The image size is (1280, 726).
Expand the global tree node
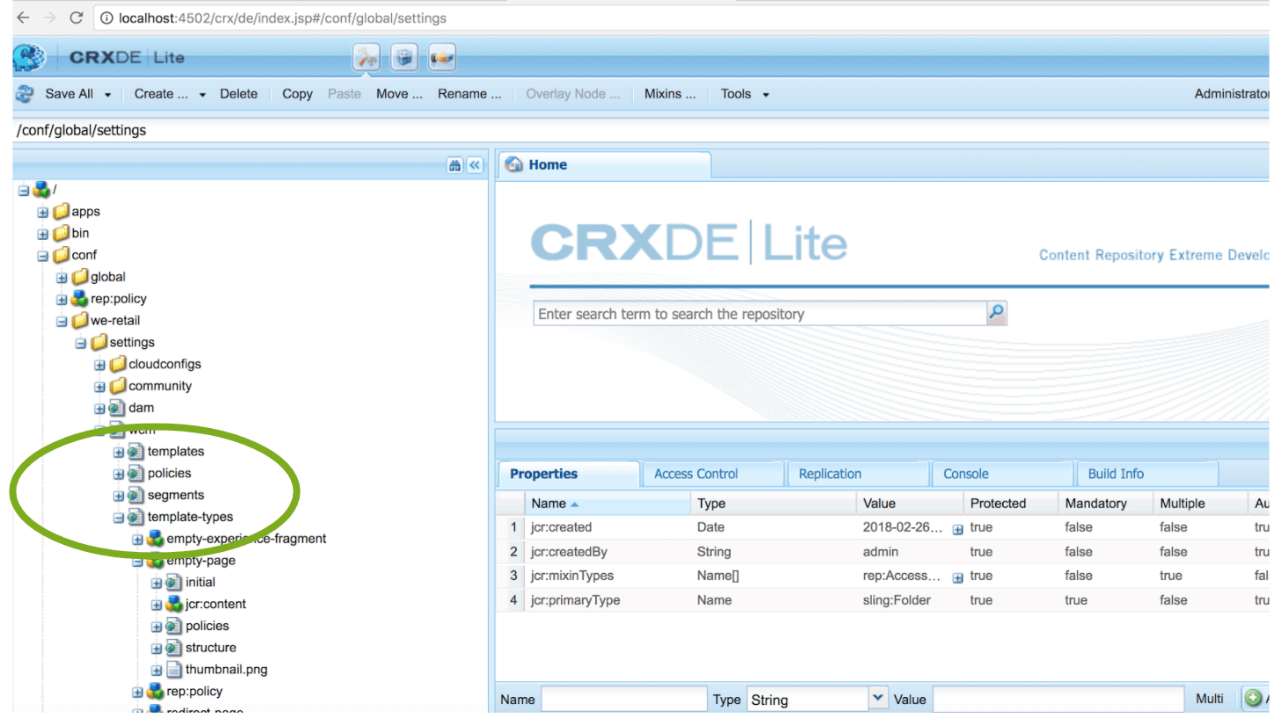click(62, 278)
